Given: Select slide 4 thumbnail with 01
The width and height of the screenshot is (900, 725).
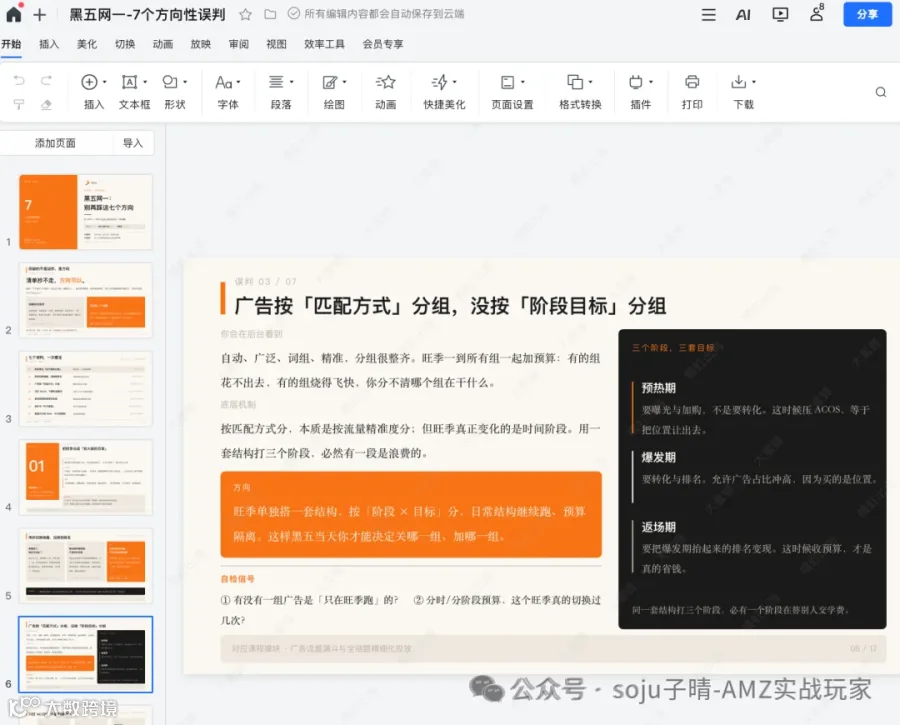Looking at the screenshot, I should pyautogui.click(x=86, y=477).
